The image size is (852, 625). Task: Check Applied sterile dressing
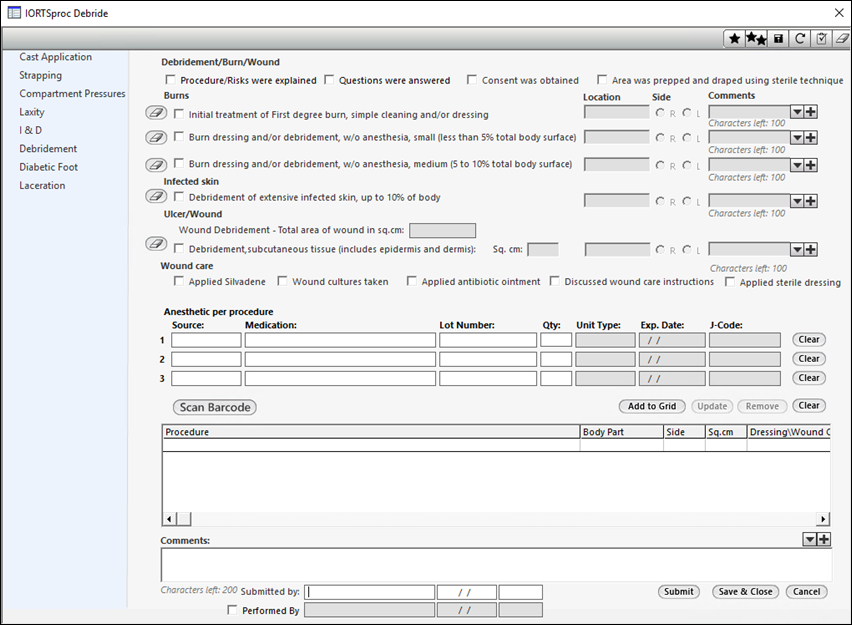point(730,282)
